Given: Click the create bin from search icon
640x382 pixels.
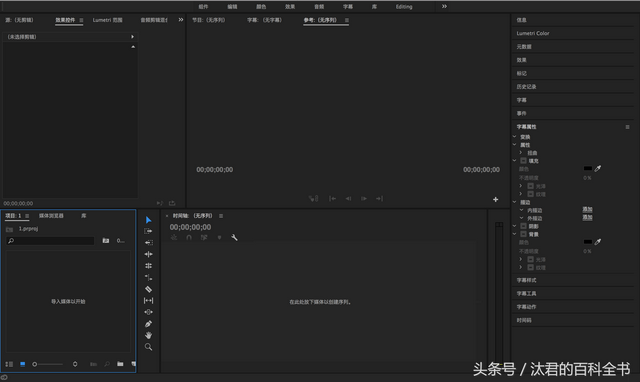Looking at the screenshot, I should (x=106, y=240).
